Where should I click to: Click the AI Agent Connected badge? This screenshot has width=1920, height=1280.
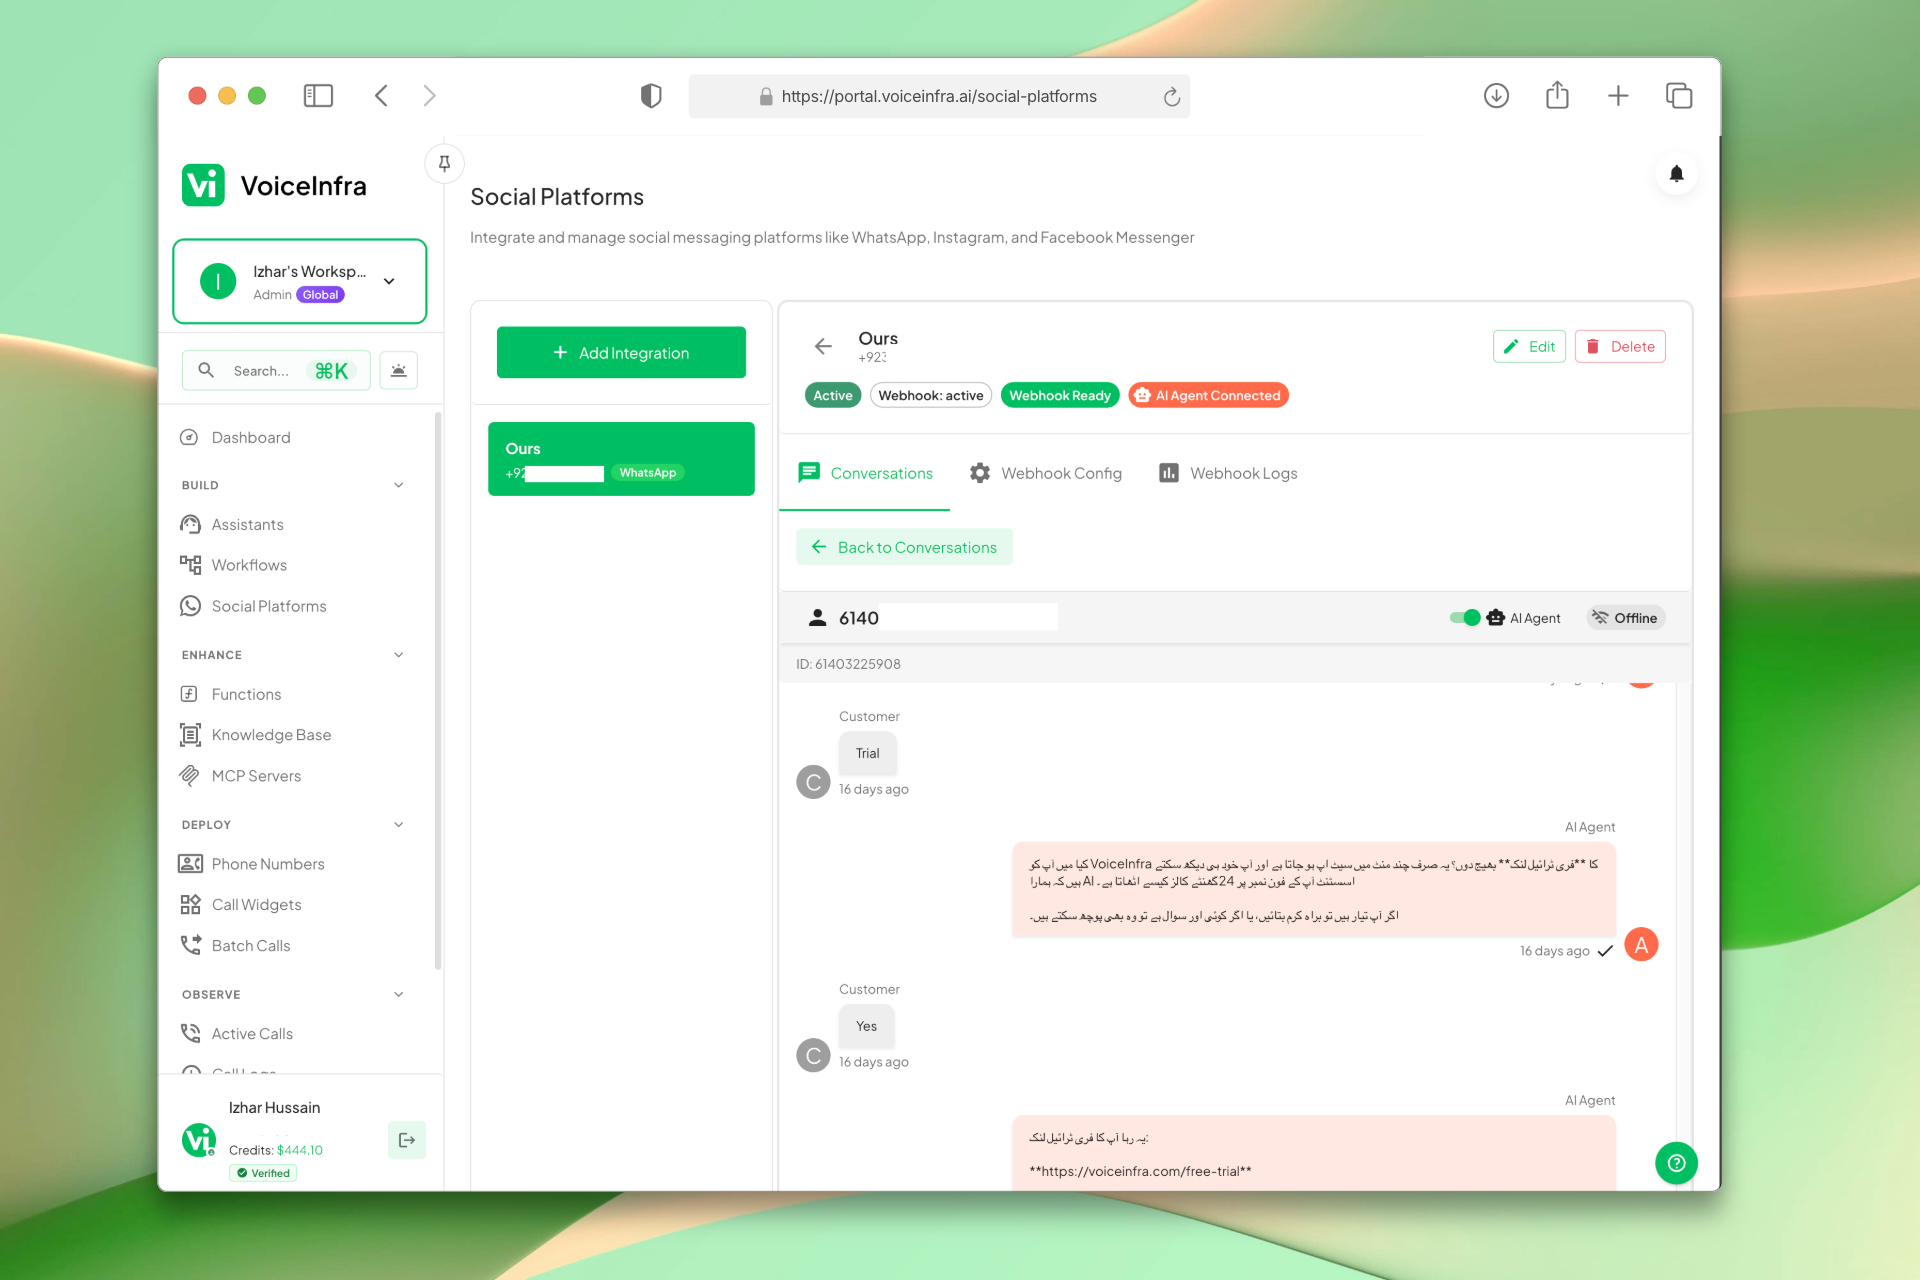coord(1208,396)
